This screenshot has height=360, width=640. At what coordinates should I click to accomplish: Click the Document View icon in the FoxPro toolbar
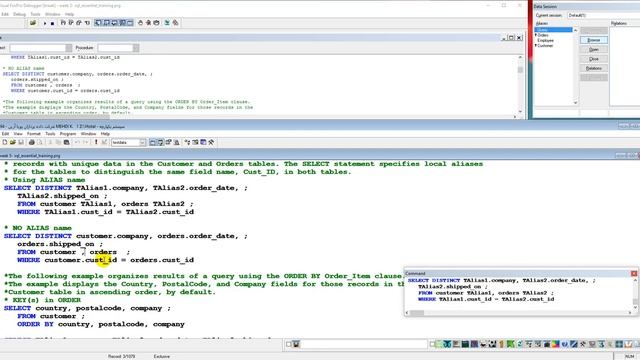point(176,142)
